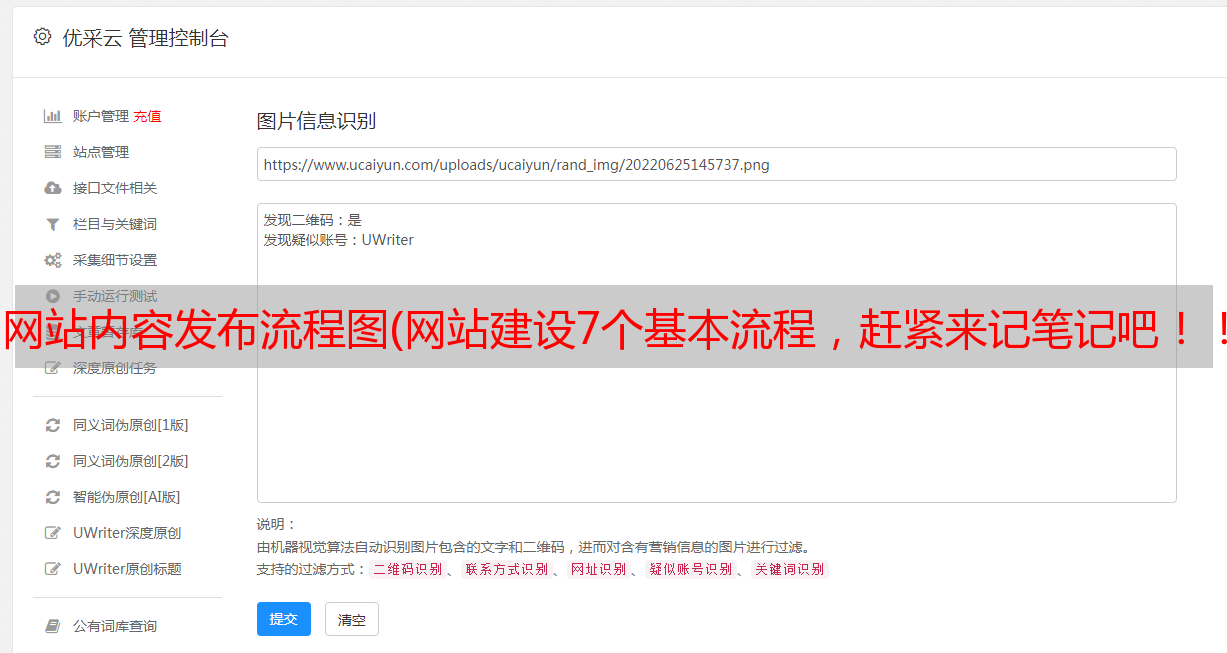
Task: Click the 疑似账号识别 filter tag
Action: [690, 569]
